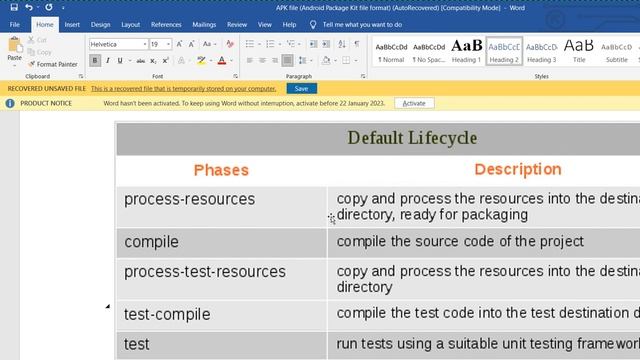Click the blue Save button in recovered file bar
This screenshot has width=640, height=360.
coord(301,89)
